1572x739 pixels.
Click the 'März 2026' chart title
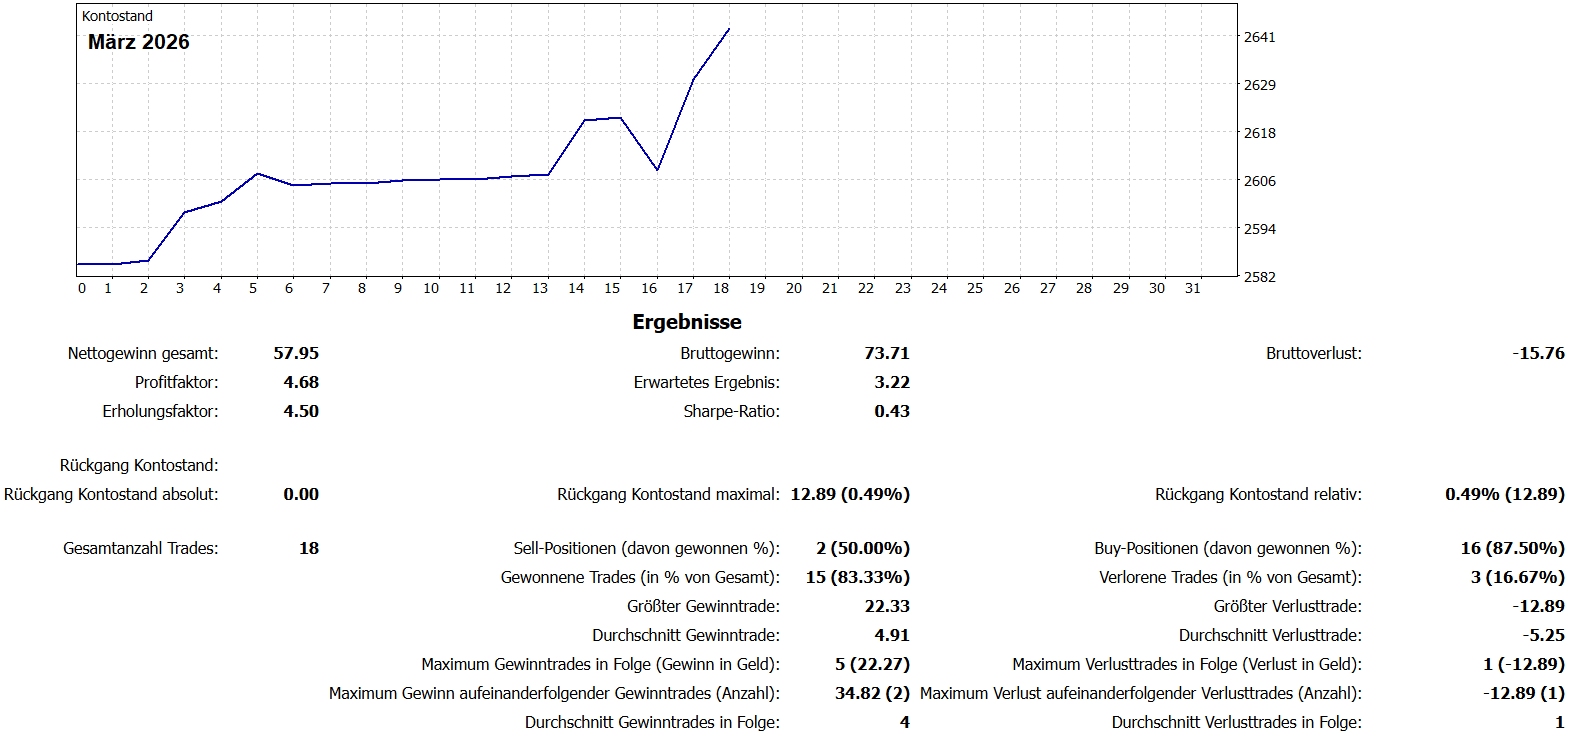coord(138,42)
